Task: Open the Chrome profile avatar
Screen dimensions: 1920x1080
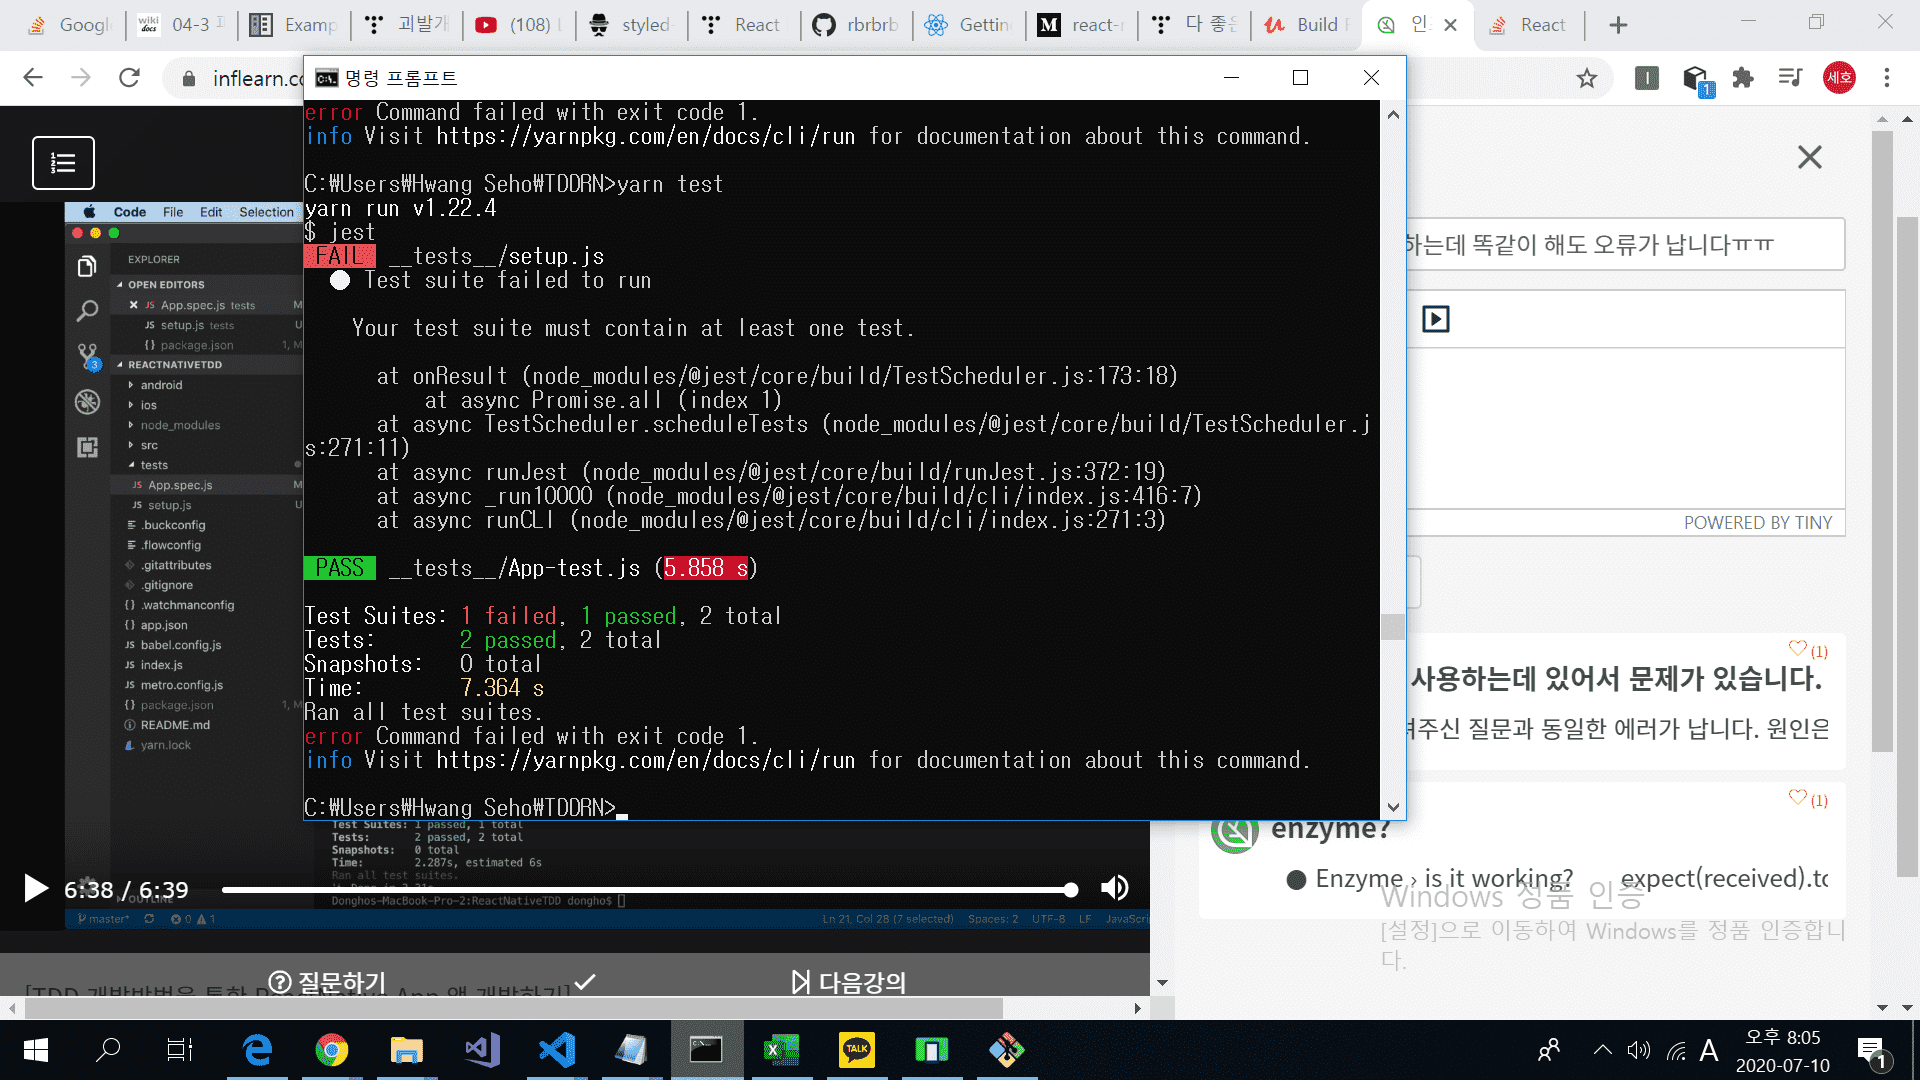Action: point(1839,78)
